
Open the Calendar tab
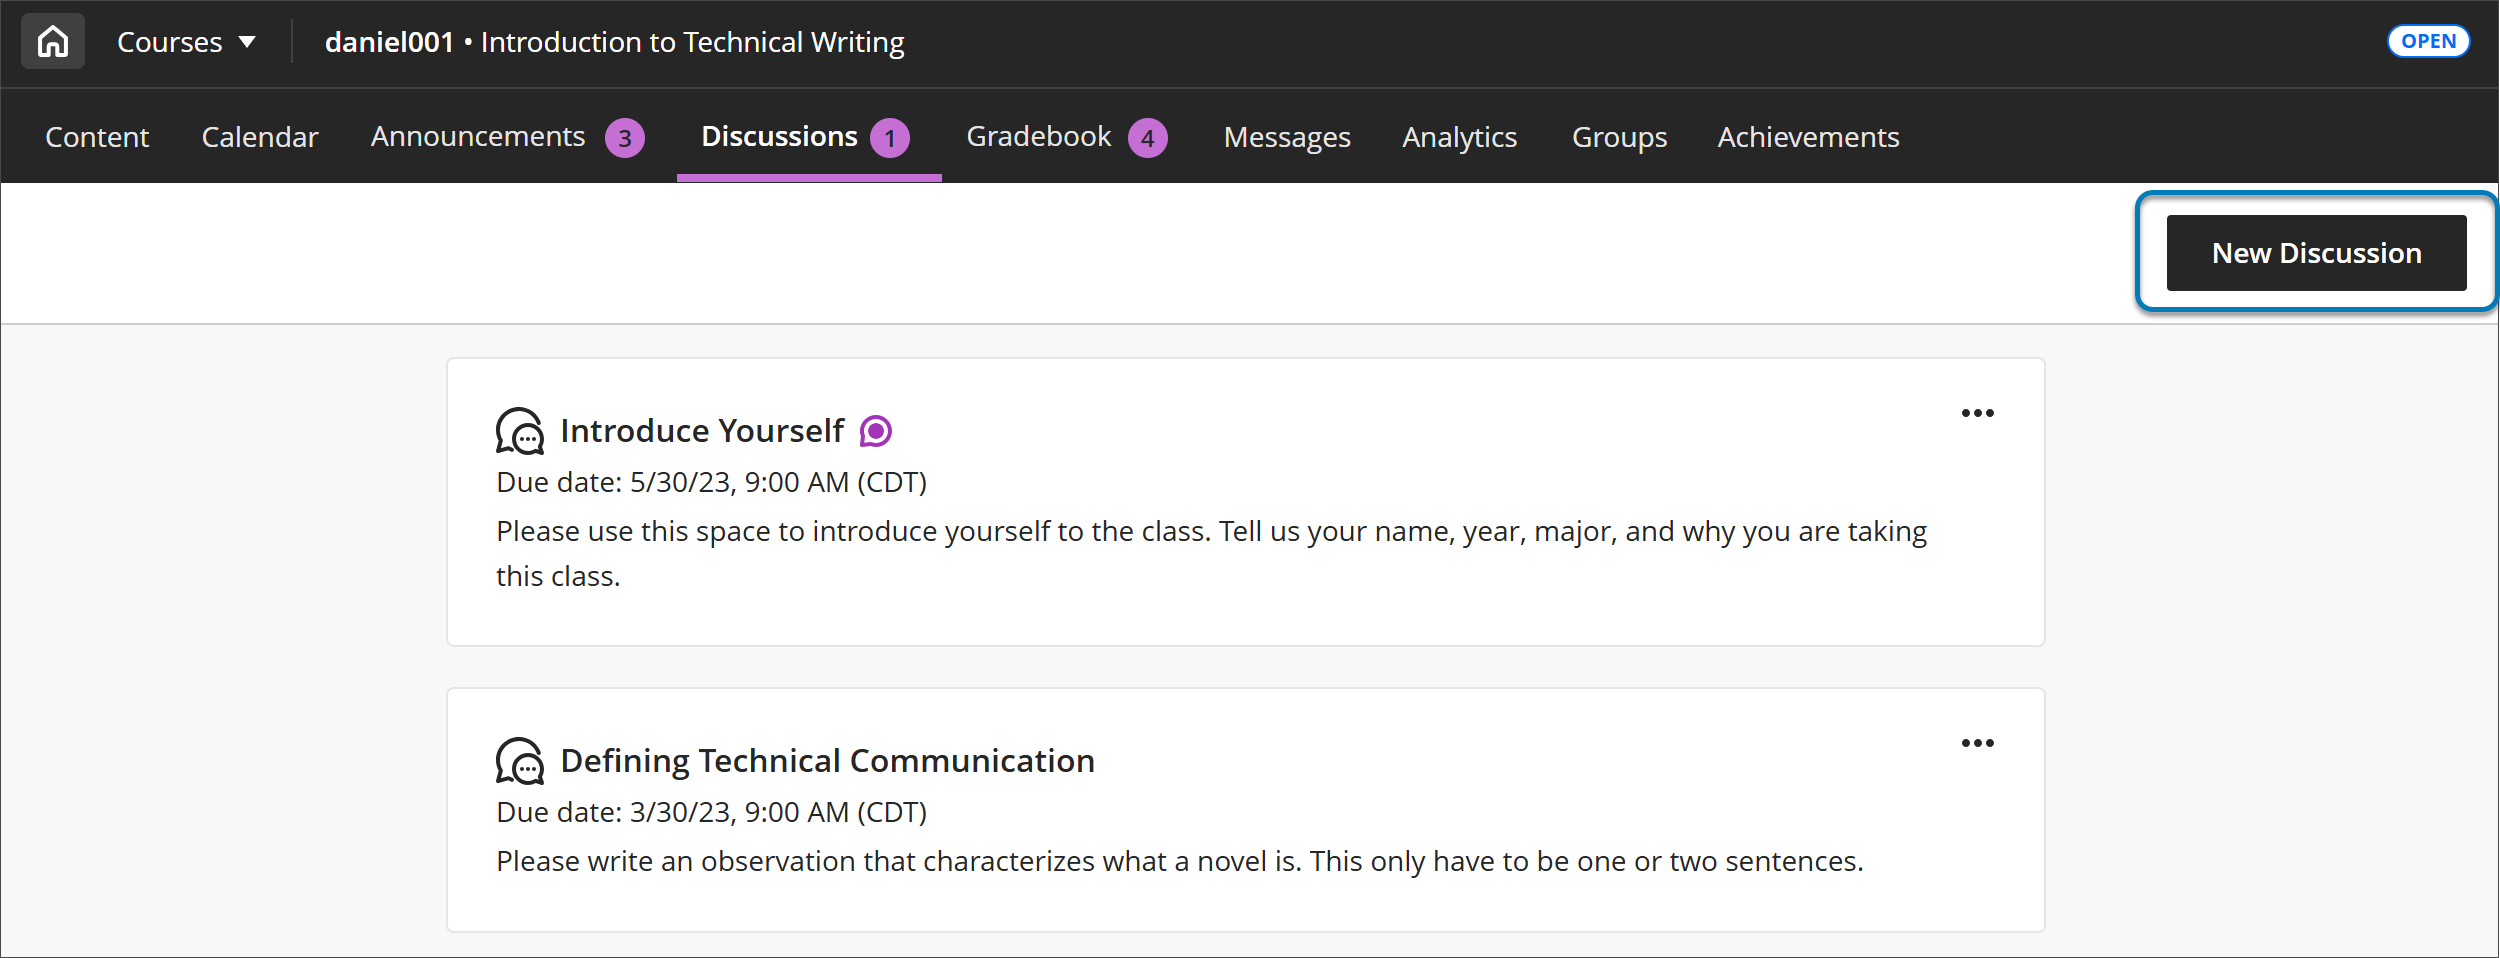[x=259, y=137]
